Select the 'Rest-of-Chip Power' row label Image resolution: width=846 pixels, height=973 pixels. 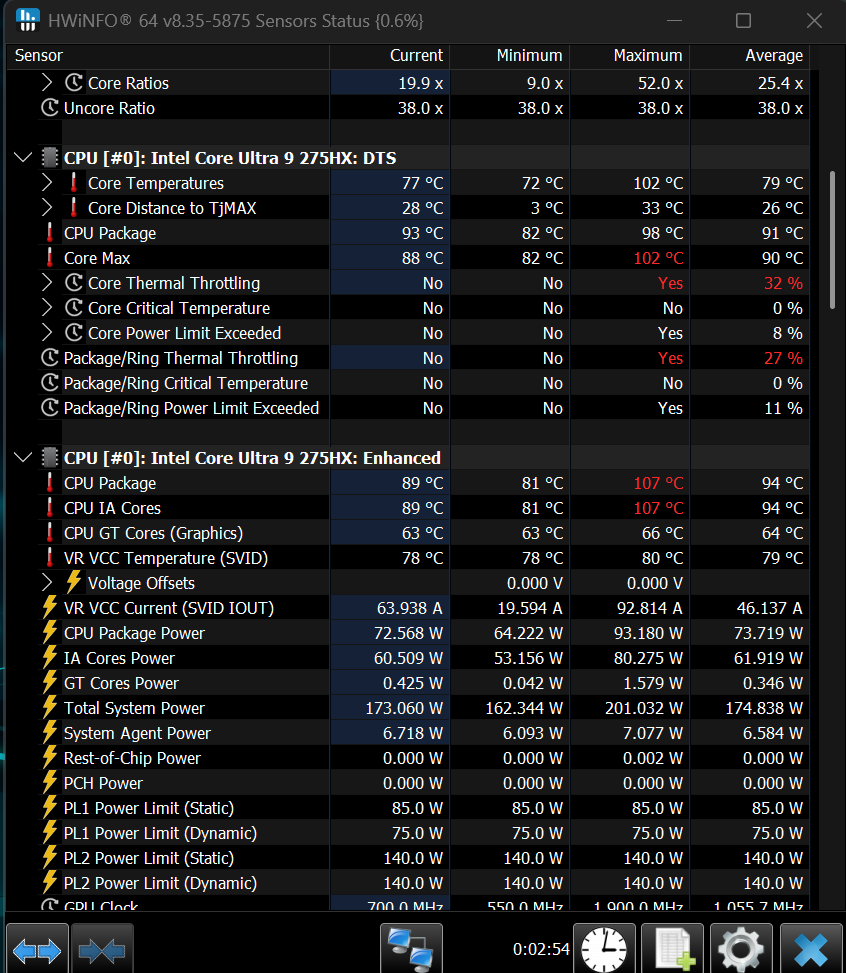tap(132, 758)
